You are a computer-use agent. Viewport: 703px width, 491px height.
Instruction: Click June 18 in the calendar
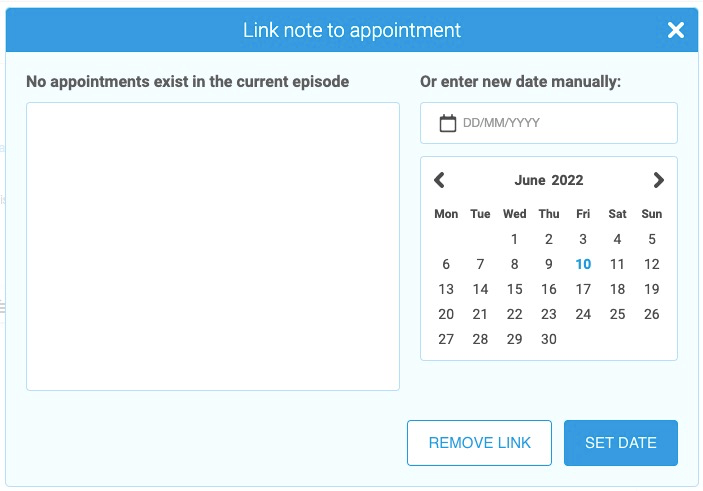click(617, 289)
